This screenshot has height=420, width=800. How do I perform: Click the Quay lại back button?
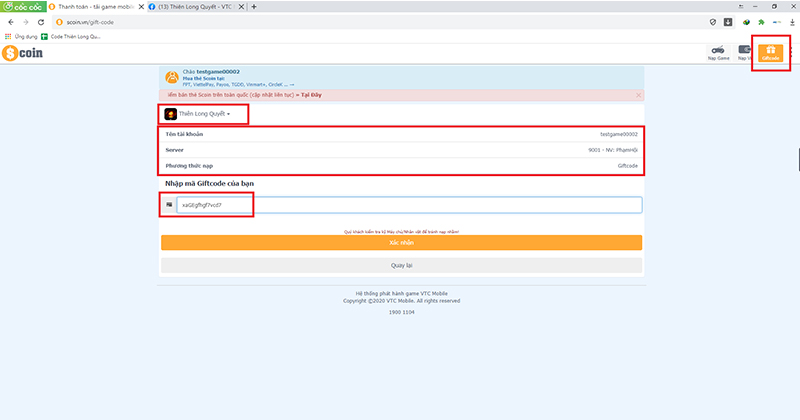click(402, 265)
